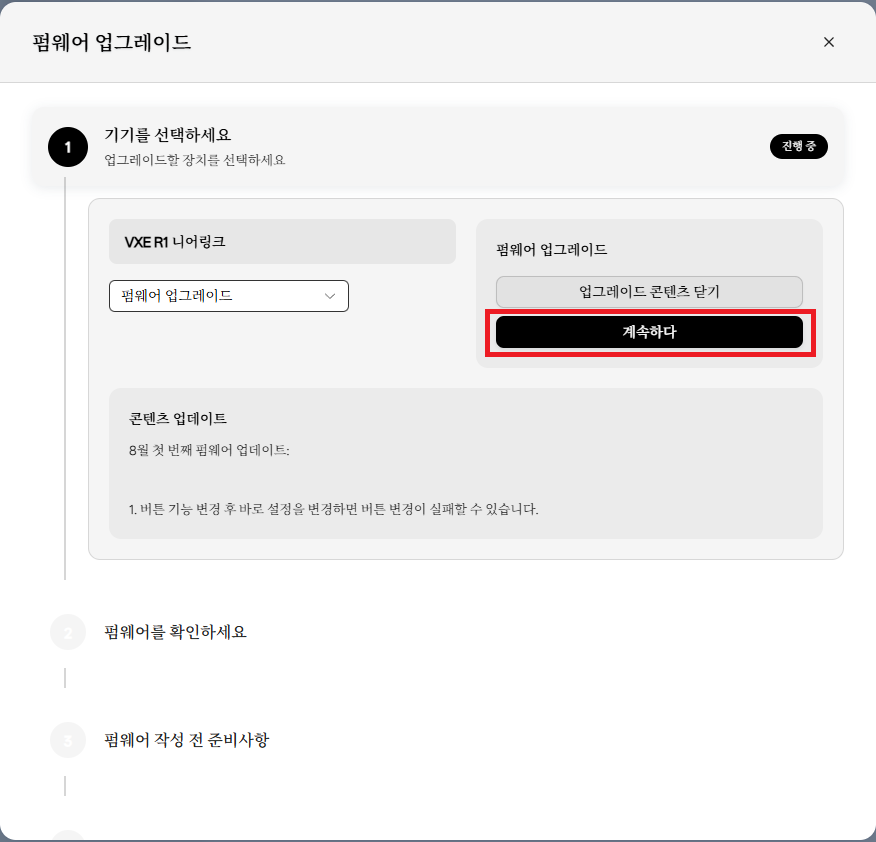Select the VXE R1 니어링크 device field
The width and height of the screenshot is (876, 842).
click(282, 241)
